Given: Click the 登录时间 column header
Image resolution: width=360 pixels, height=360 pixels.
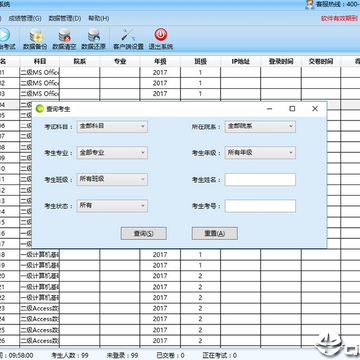Looking at the screenshot, I should (281, 62).
